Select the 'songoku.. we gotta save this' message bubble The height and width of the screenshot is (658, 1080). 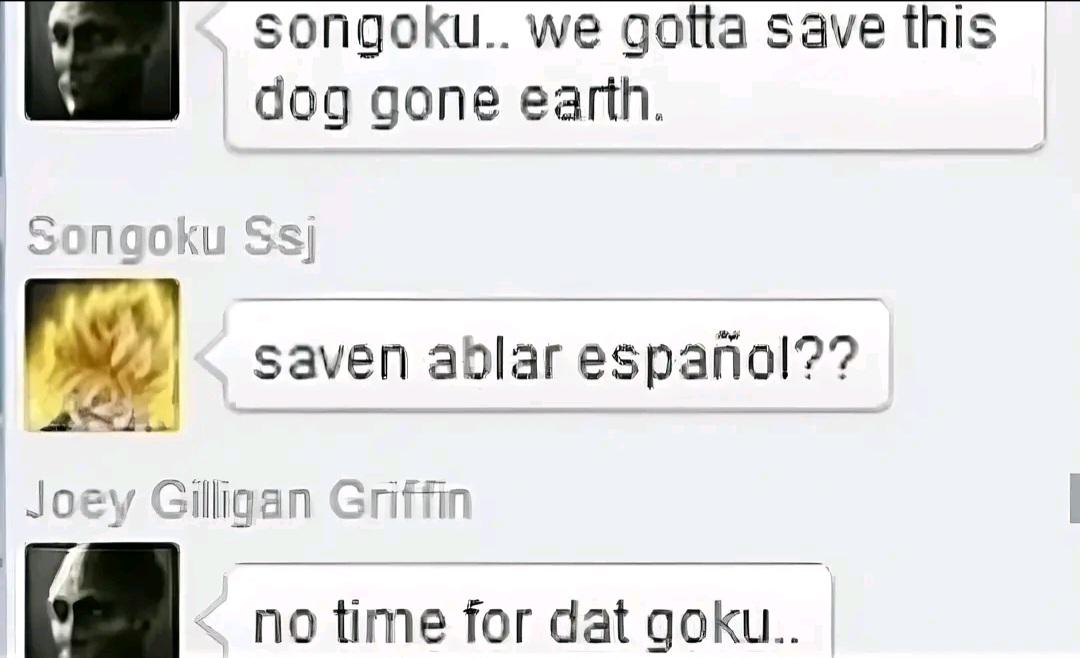click(634, 74)
